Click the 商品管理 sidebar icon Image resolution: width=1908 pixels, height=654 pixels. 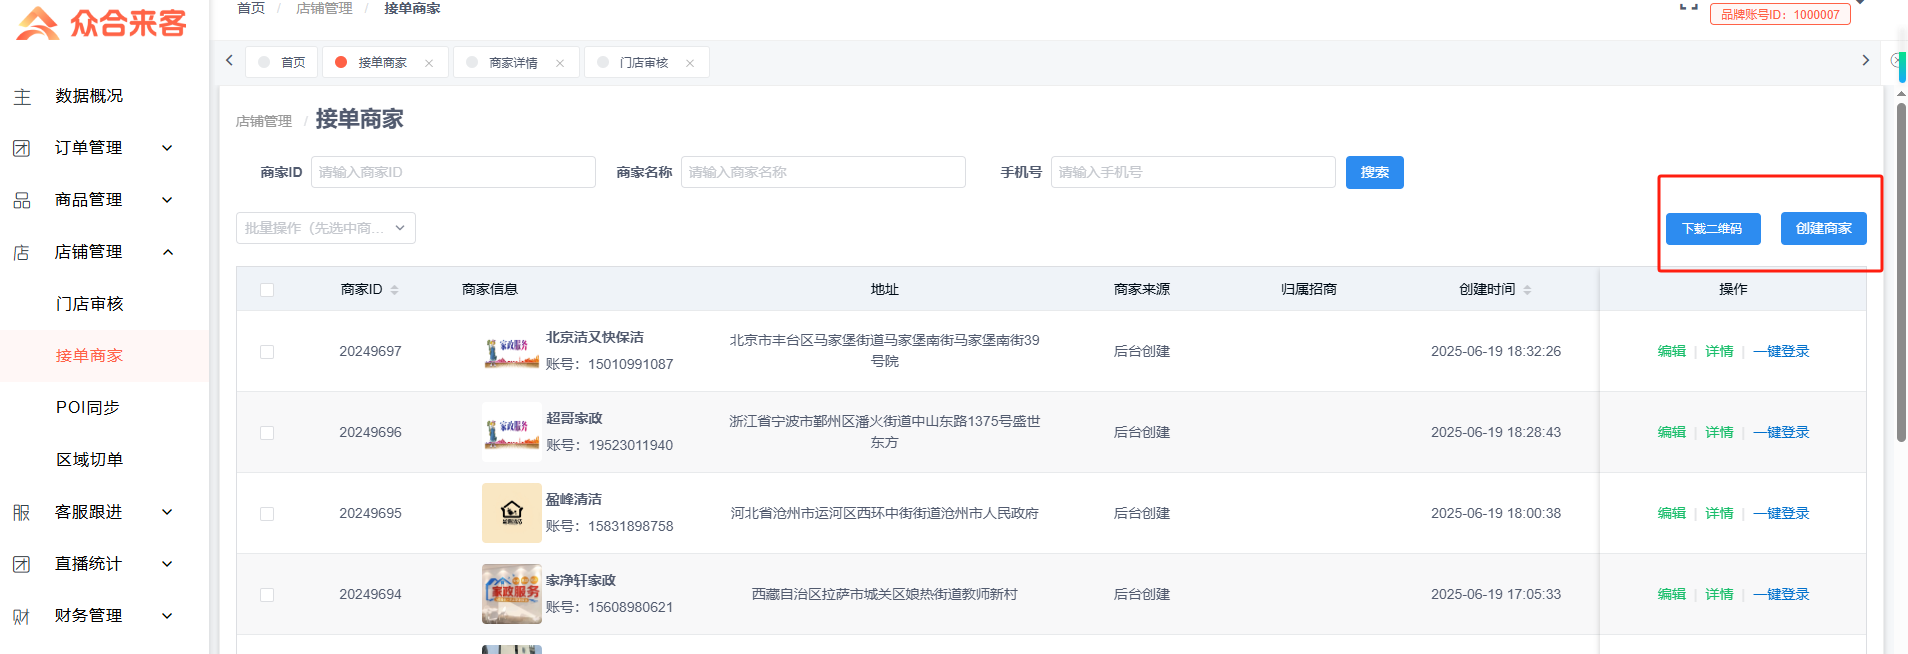point(21,201)
